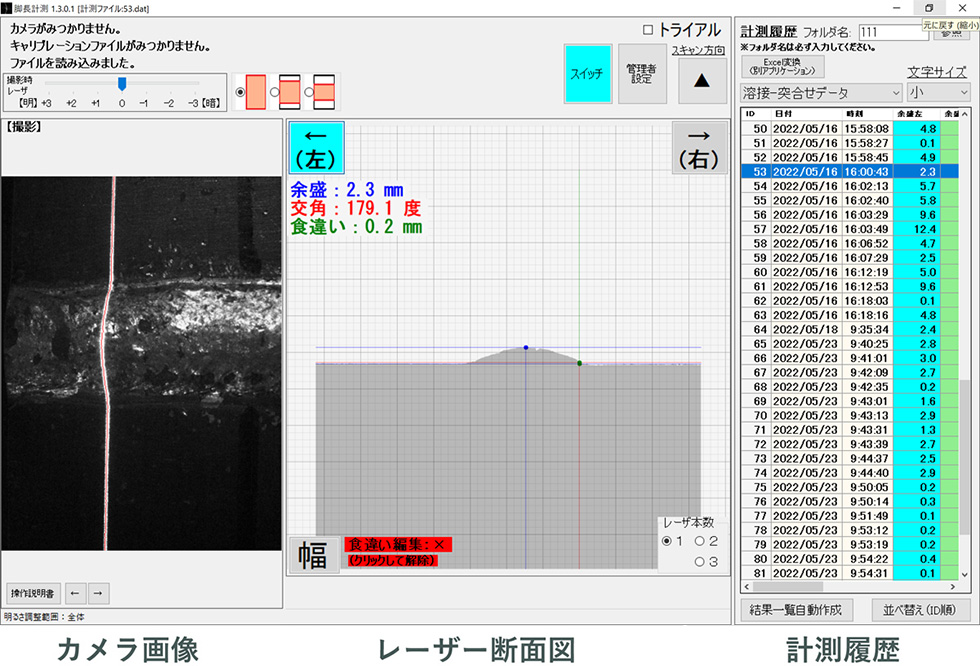Select laser count 3 radio button
The height and width of the screenshot is (666, 980).
(x=699, y=562)
